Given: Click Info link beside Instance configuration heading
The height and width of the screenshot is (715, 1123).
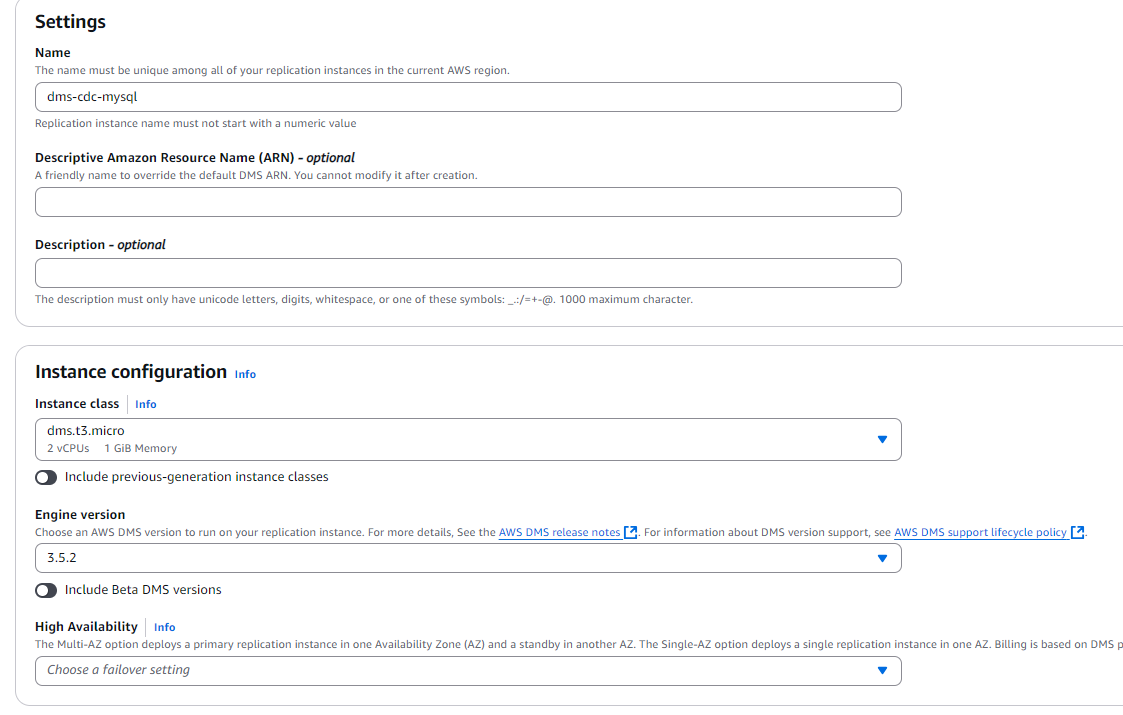Looking at the screenshot, I should click(245, 374).
